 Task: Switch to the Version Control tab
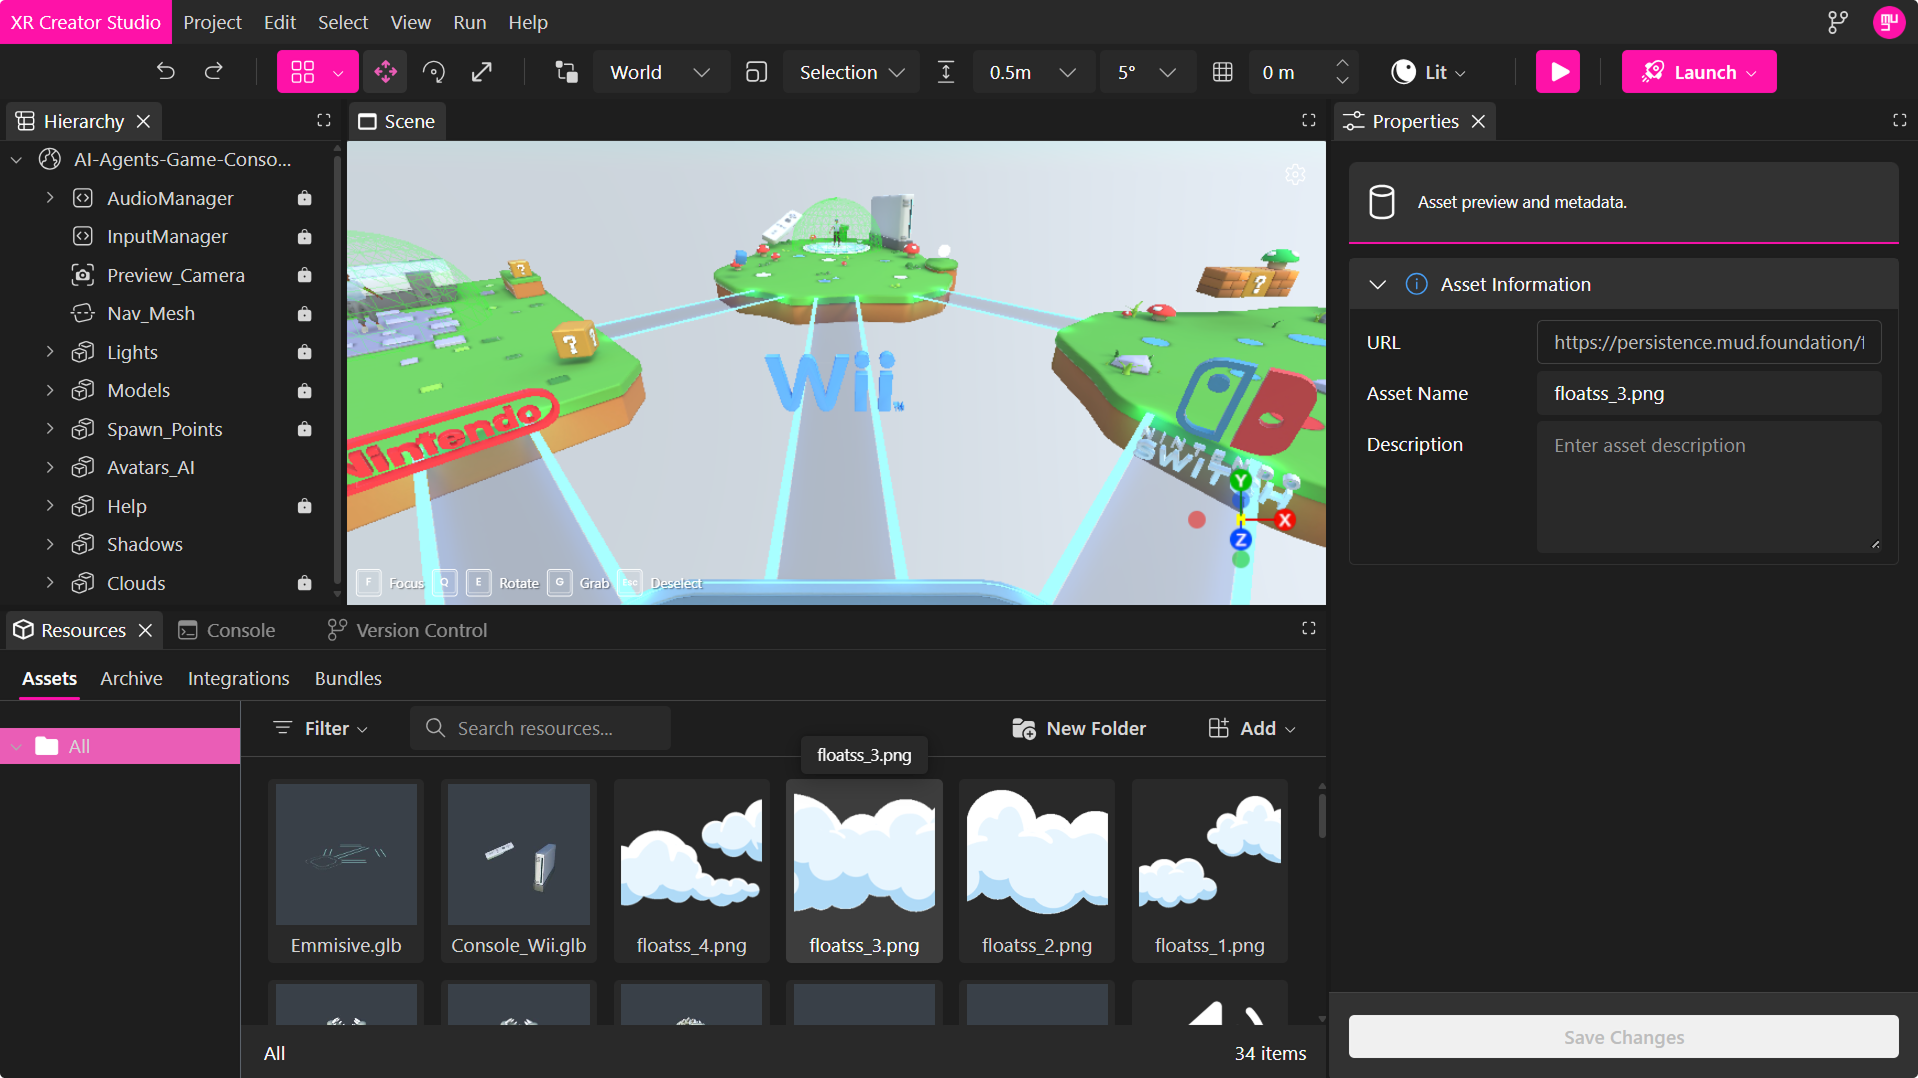point(407,630)
